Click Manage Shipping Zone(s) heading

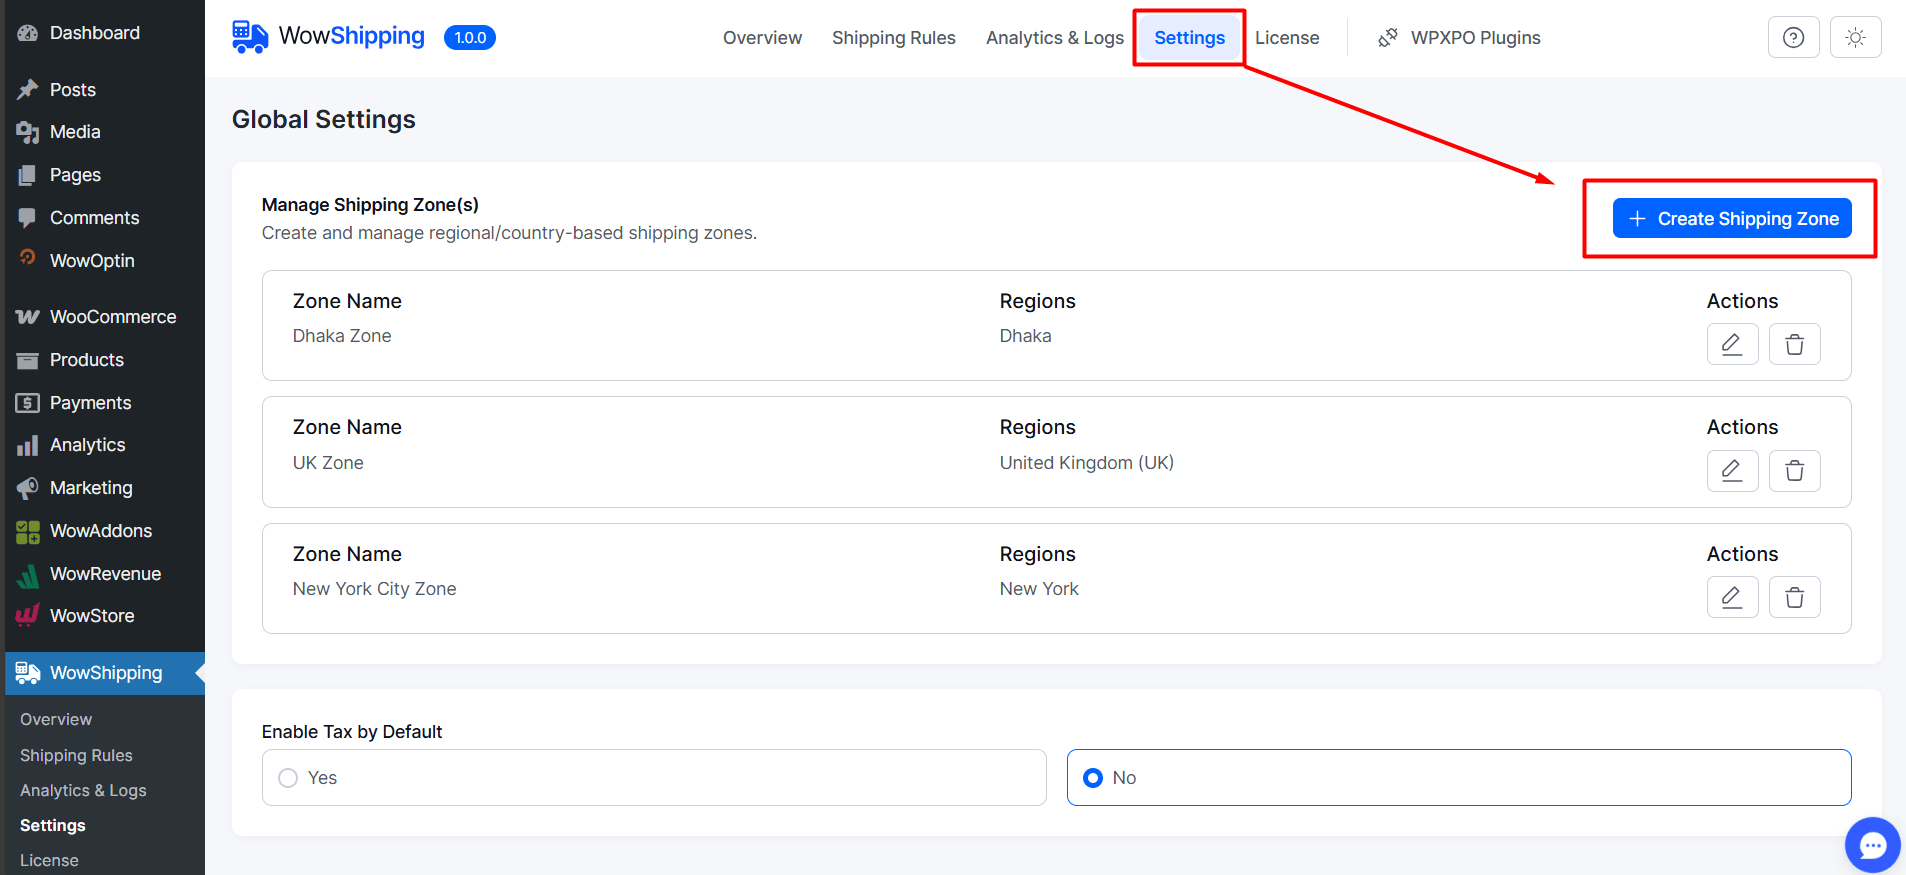[370, 205]
